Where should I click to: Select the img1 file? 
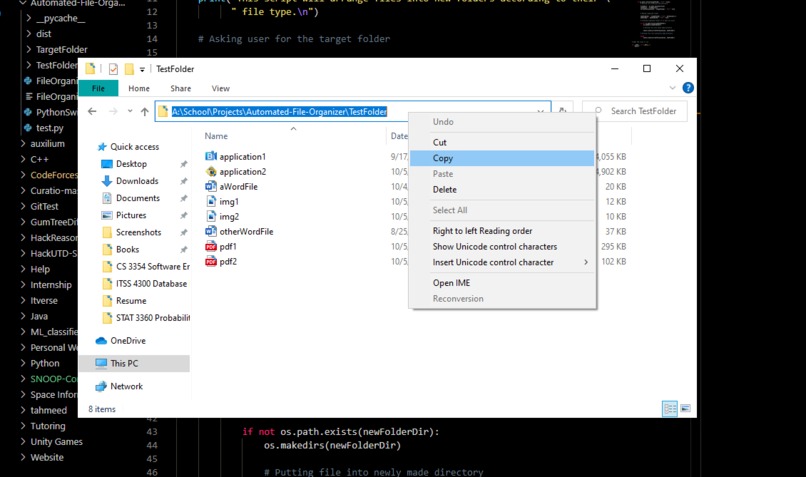(222, 201)
